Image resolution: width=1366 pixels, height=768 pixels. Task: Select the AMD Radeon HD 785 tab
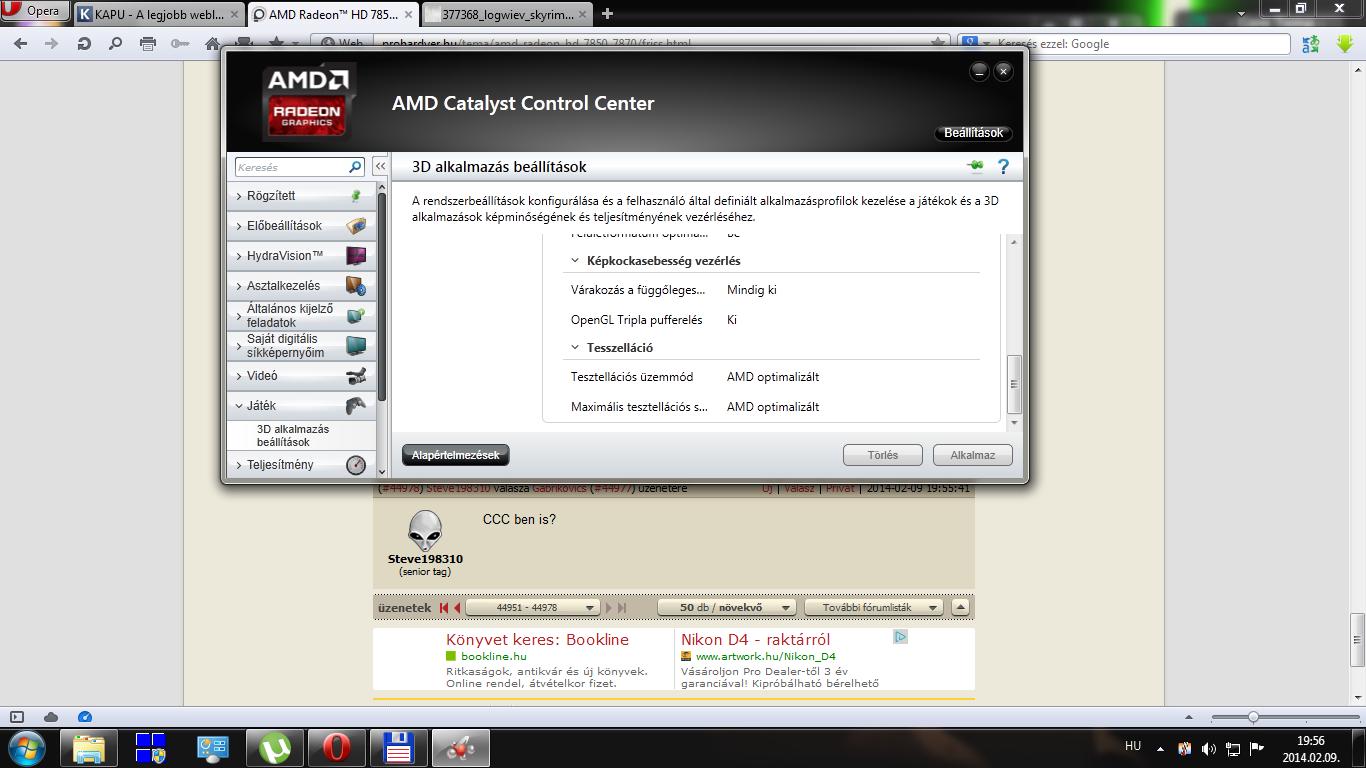click(332, 14)
